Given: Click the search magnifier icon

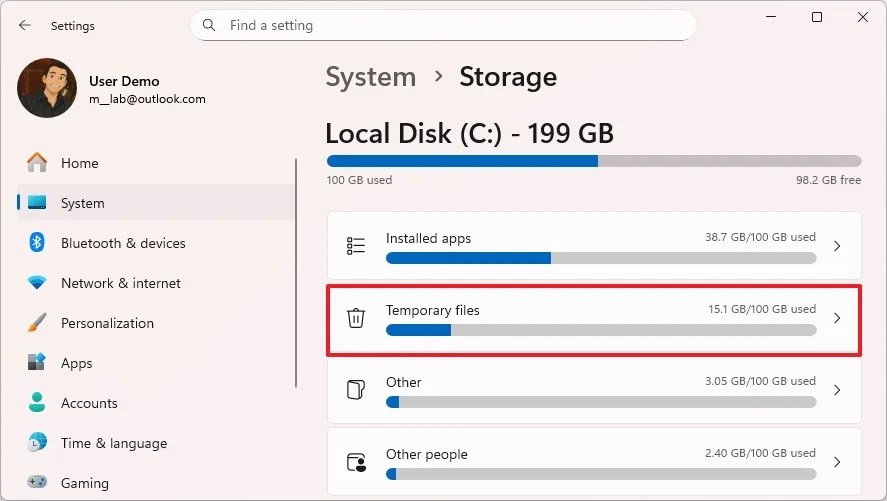Looking at the screenshot, I should pyautogui.click(x=209, y=25).
